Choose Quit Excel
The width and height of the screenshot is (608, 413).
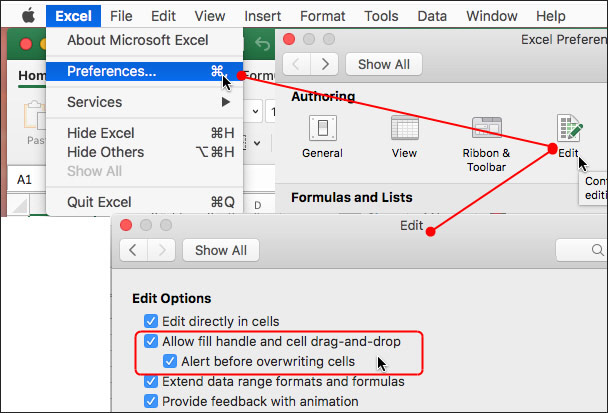(144, 202)
